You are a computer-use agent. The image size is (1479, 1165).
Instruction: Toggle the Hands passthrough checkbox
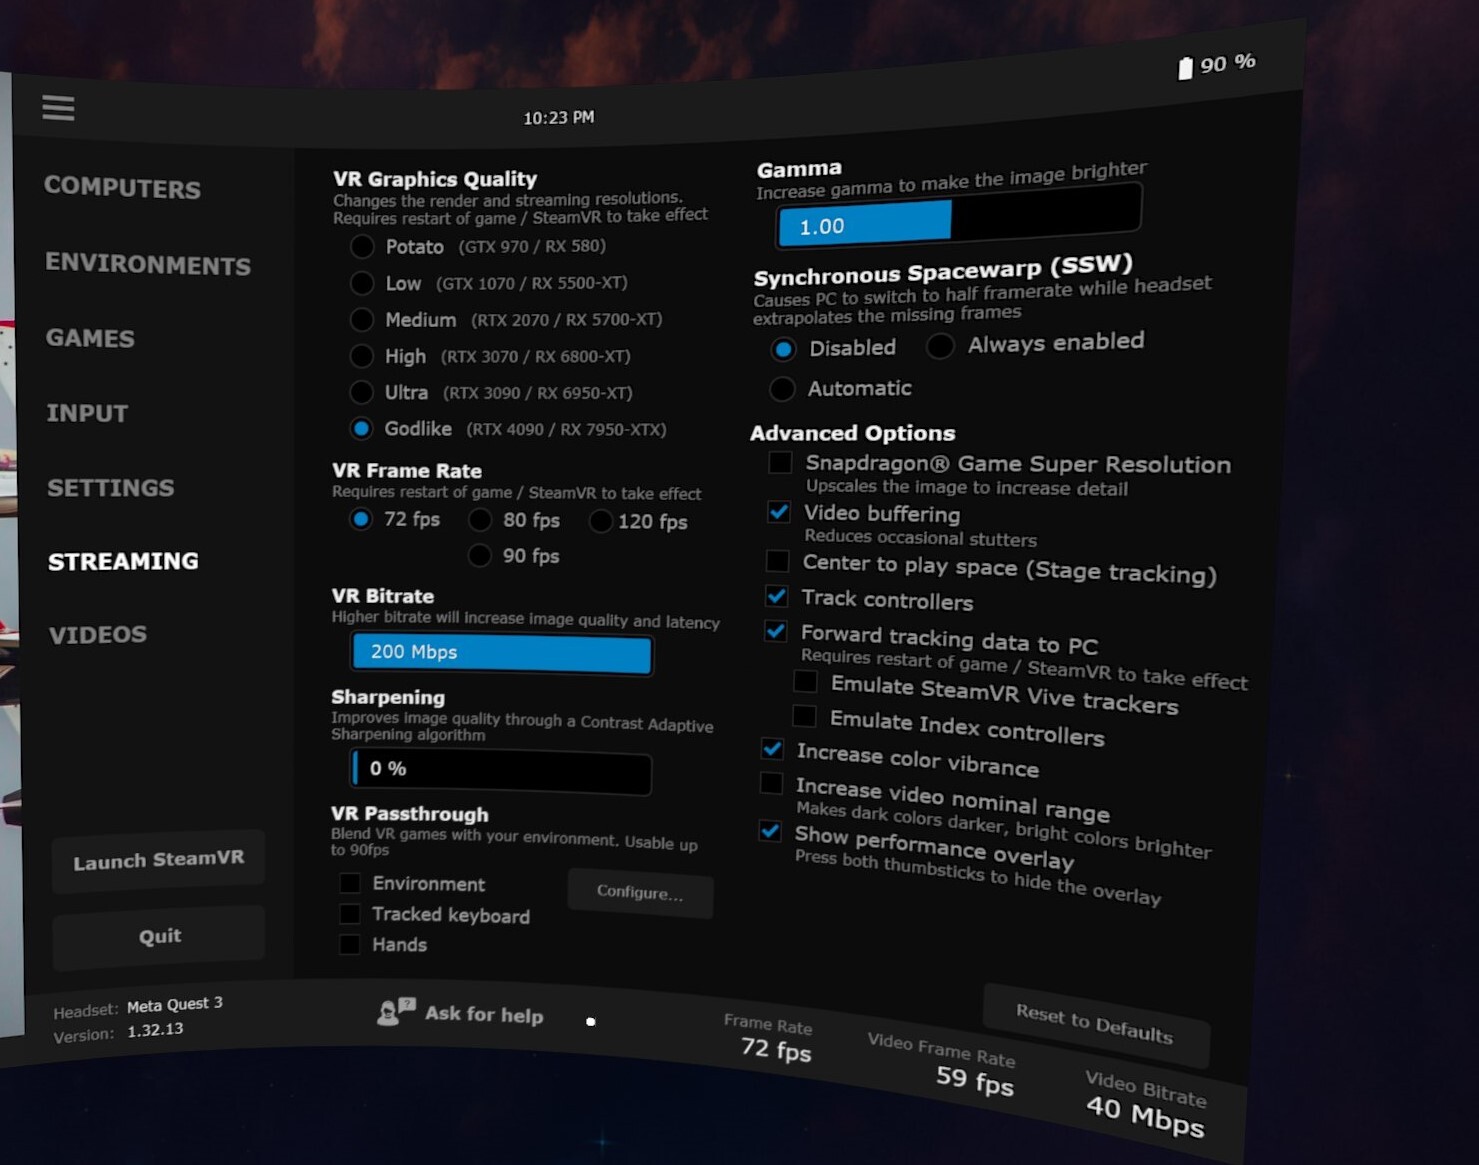click(x=349, y=944)
